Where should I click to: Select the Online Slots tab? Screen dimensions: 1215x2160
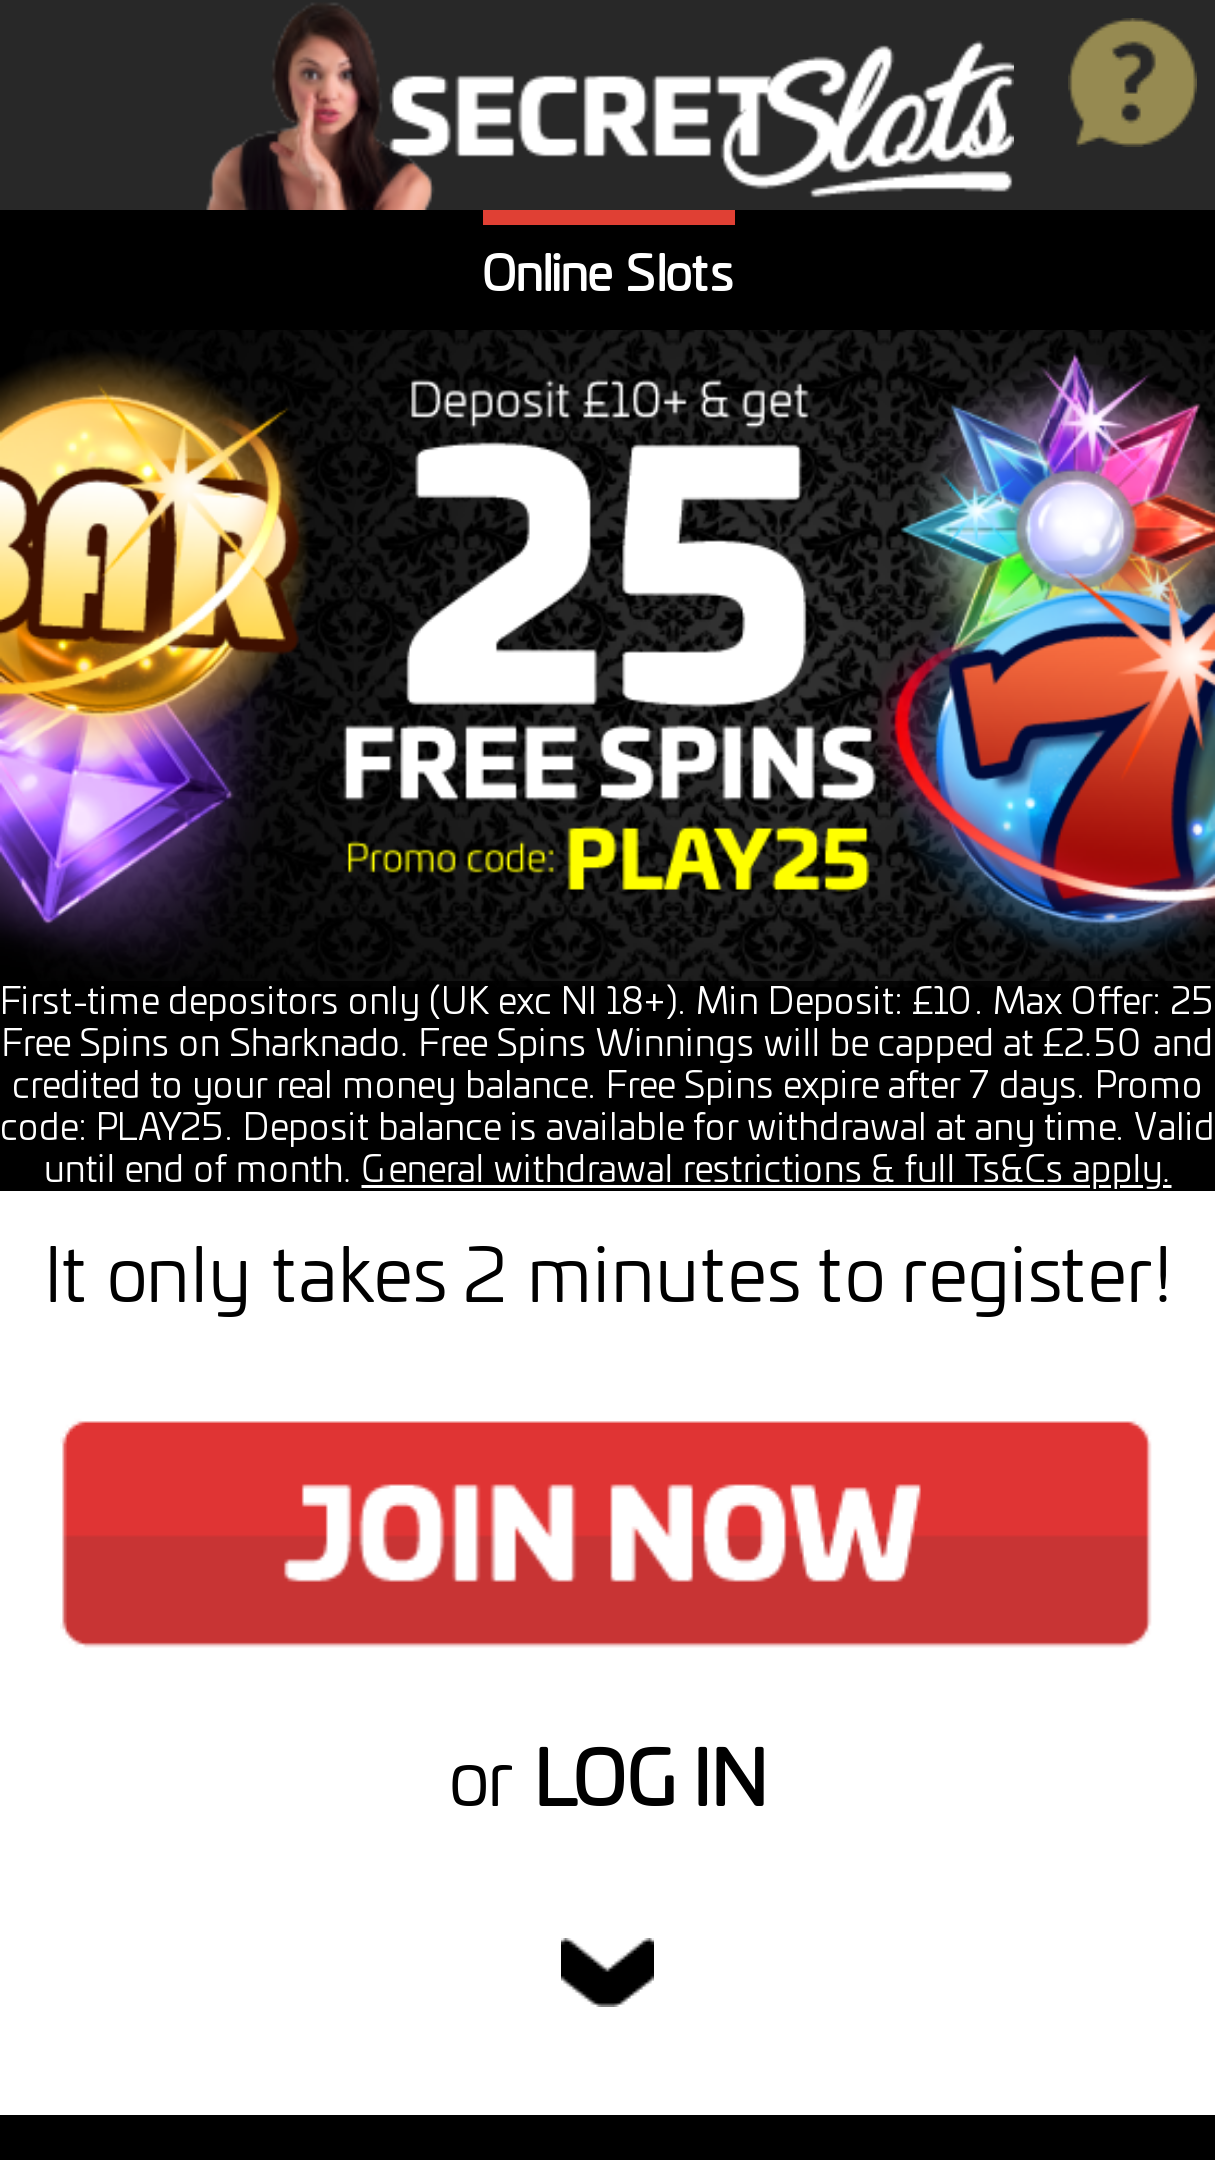[608, 273]
